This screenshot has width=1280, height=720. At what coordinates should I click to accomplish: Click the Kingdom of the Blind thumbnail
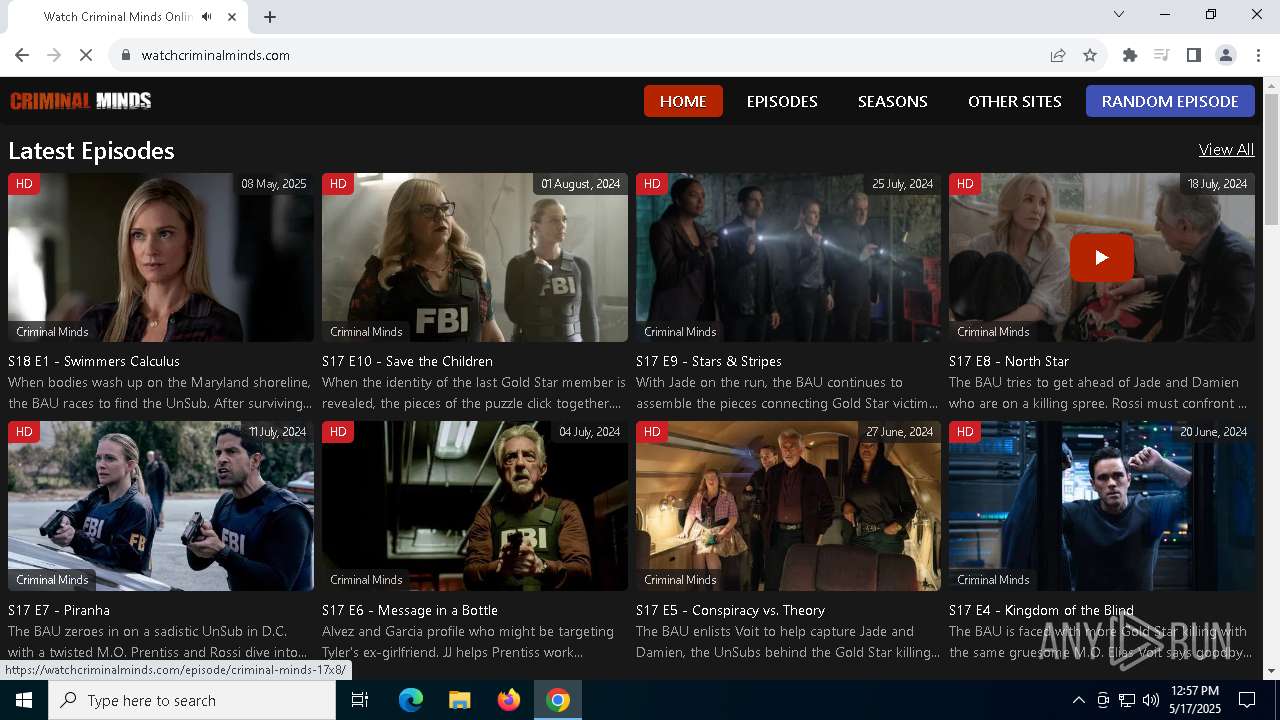pyautogui.click(x=1102, y=506)
